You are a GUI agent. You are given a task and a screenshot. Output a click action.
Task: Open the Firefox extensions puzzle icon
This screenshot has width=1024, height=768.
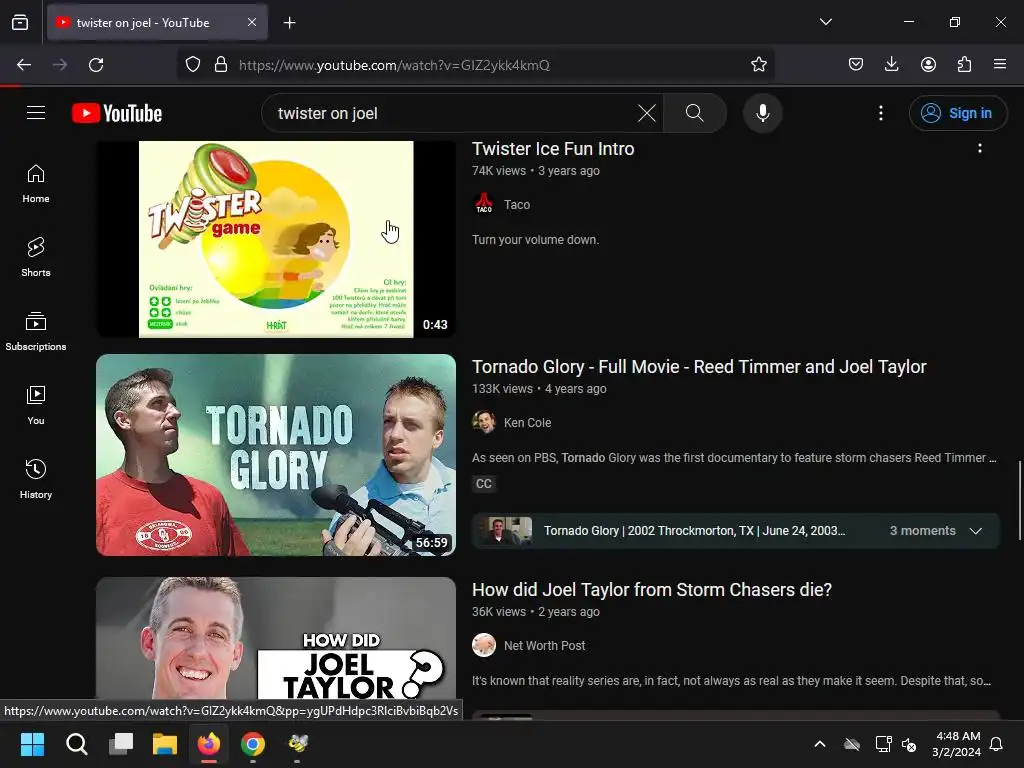coord(964,65)
